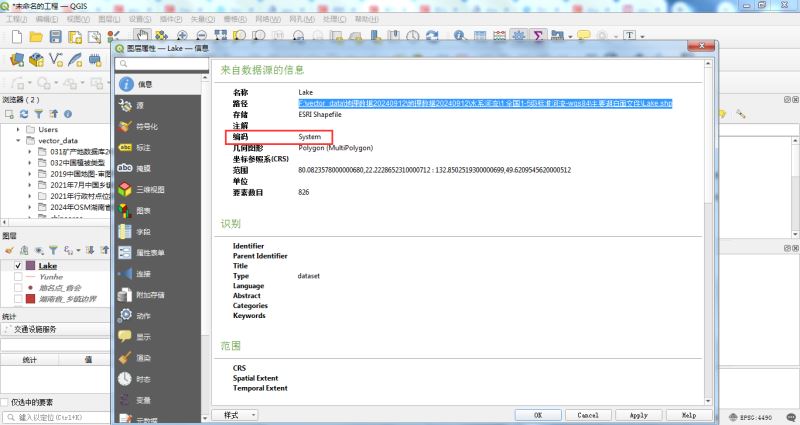Click Apply in layer properties dialog

click(638, 415)
